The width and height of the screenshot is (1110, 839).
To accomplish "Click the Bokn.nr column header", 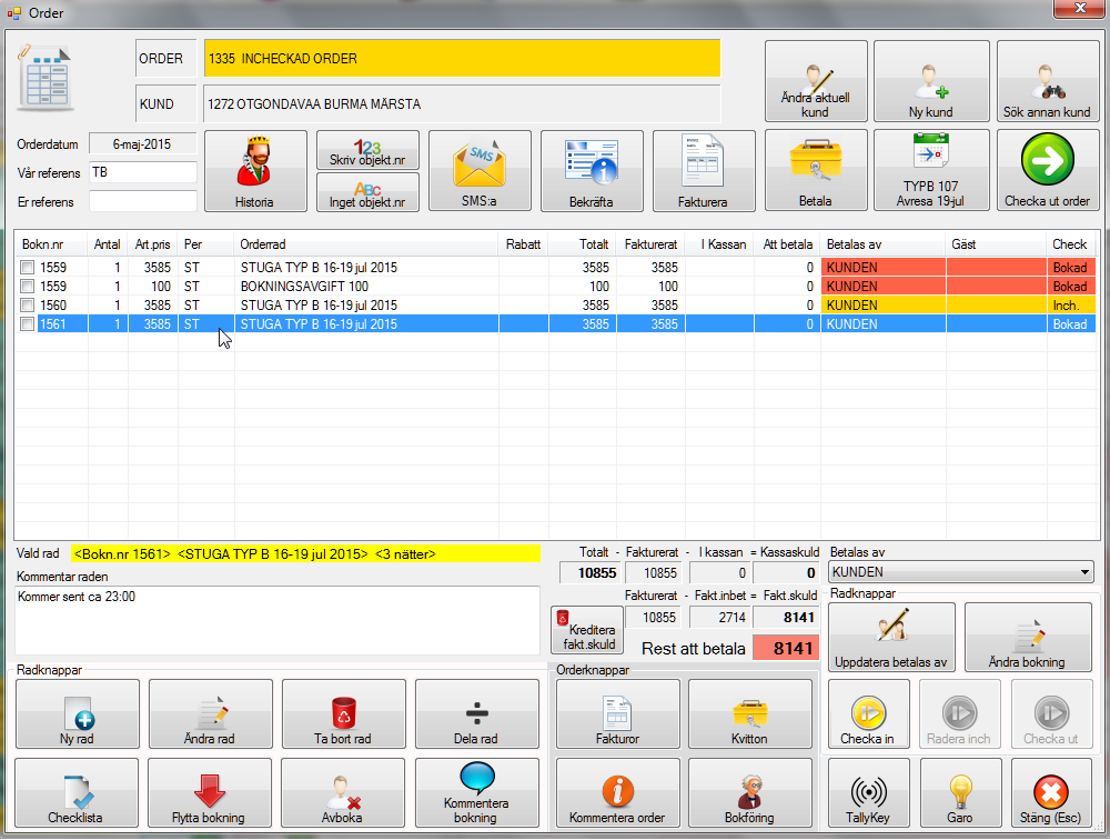I will [51, 244].
